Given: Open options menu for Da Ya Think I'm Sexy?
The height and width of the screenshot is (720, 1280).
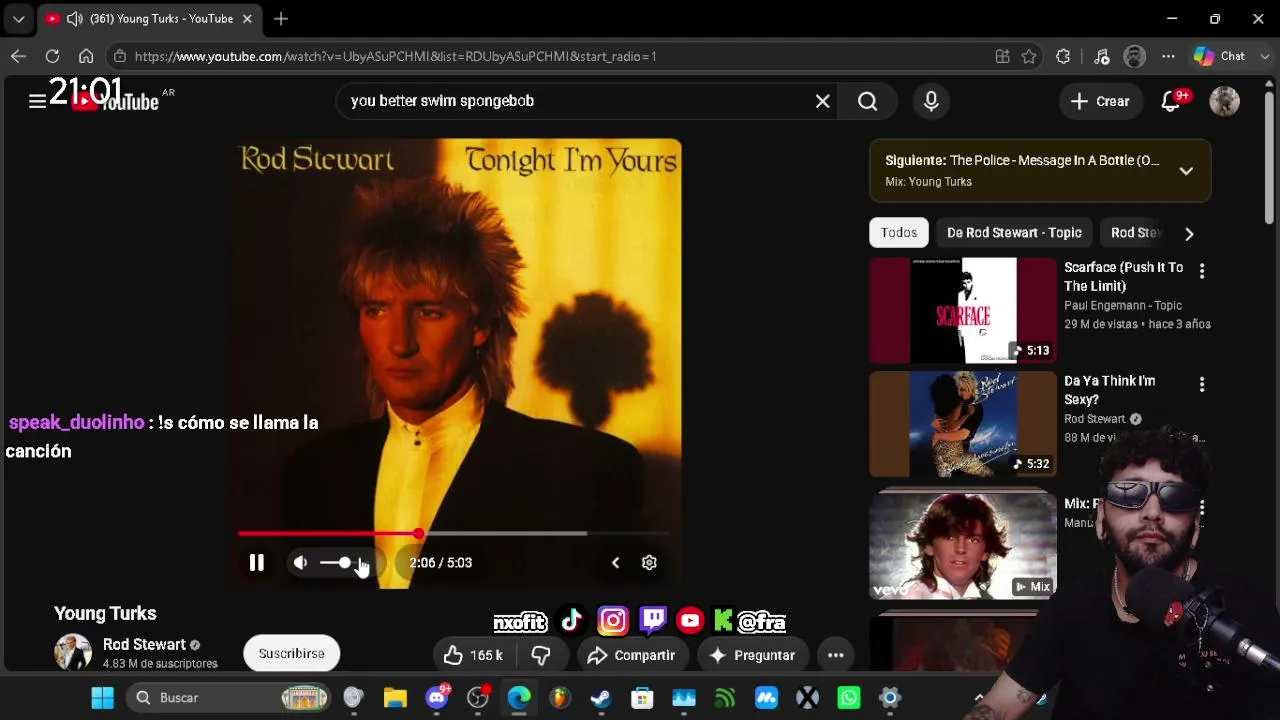Looking at the screenshot, I should pos(1202,384).
